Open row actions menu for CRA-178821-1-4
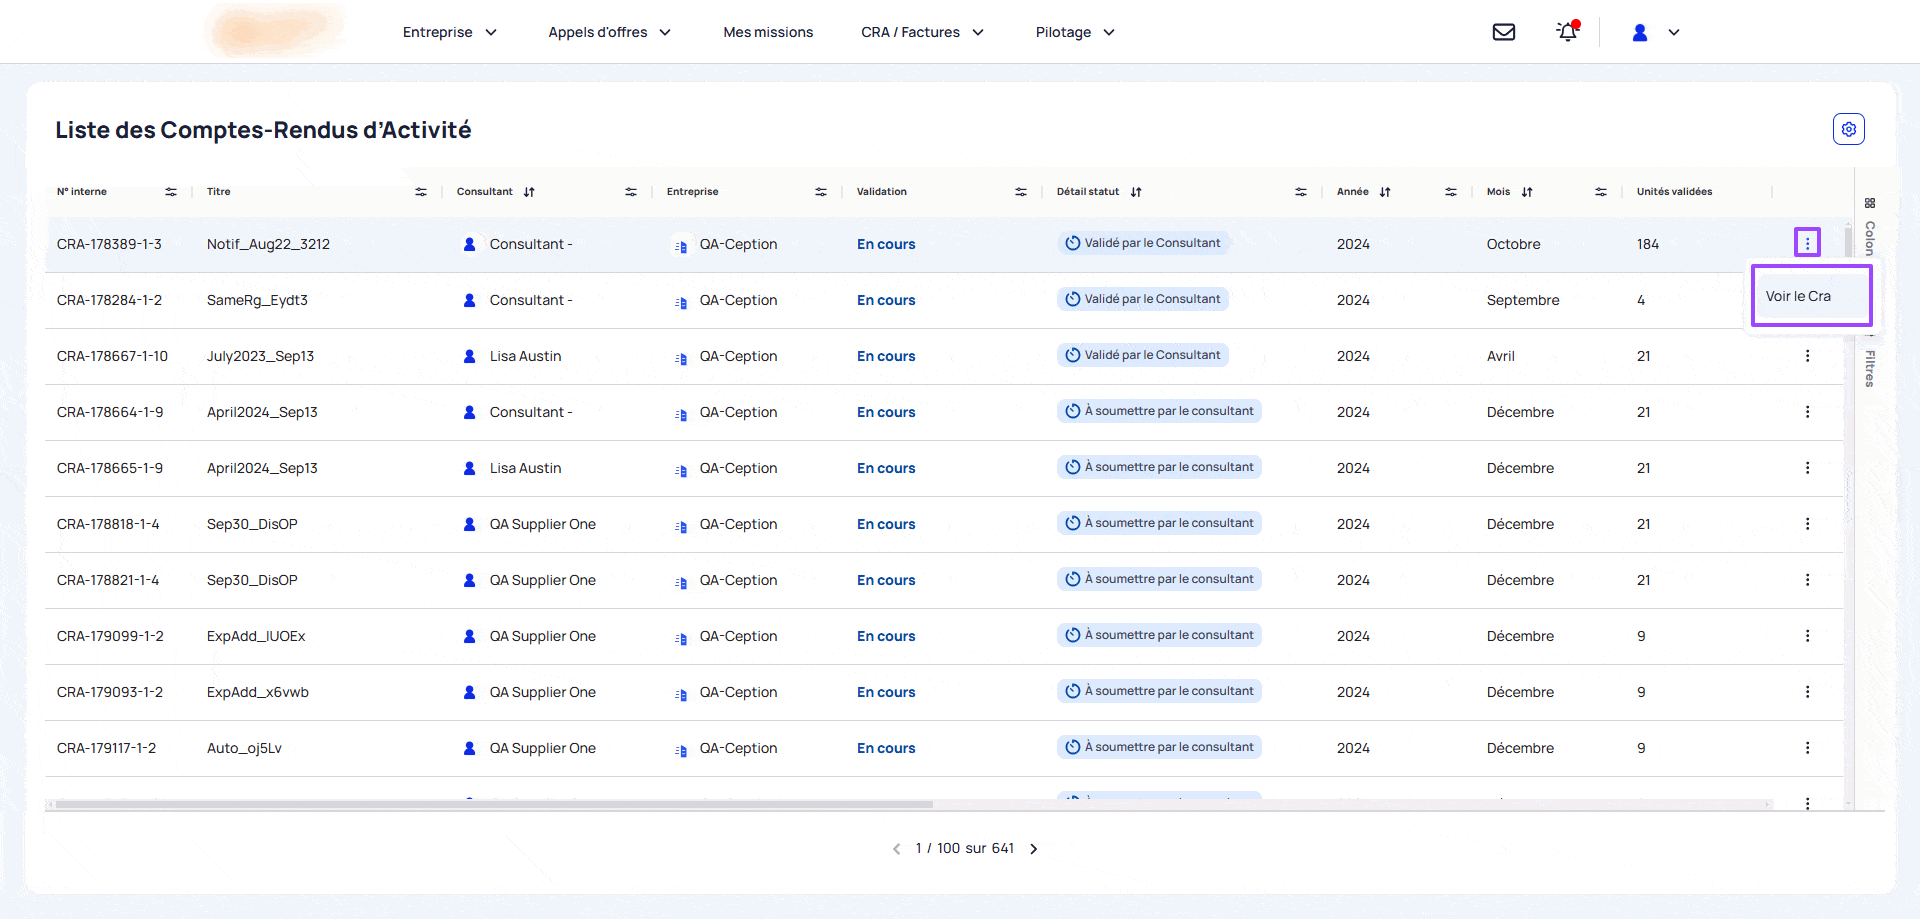Viewport: 1920px width, 919px height. (x=1807, y=580)
